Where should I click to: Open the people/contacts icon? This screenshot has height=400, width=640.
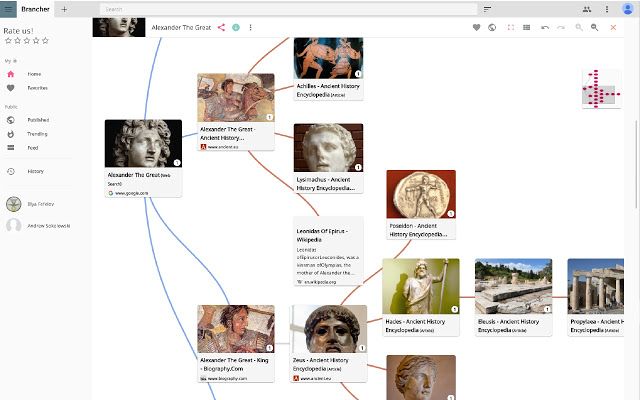(587, 9)
